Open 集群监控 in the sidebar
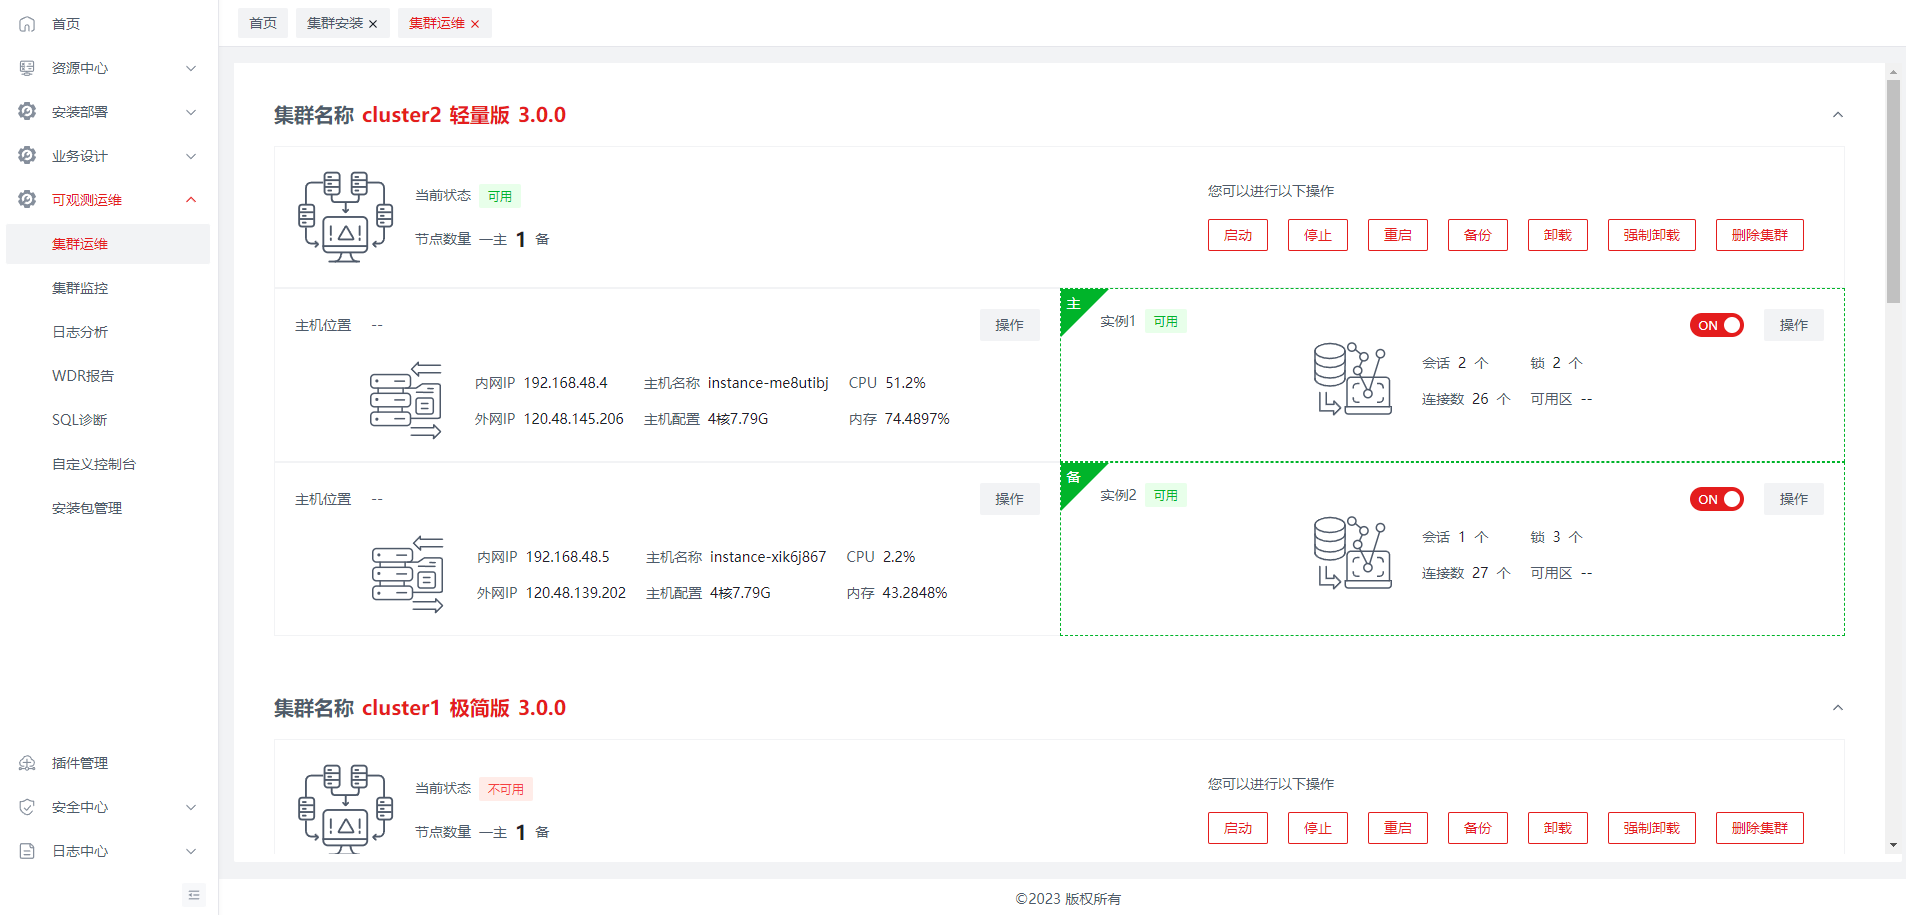The image size is (1906, 915). click(80, 288)
